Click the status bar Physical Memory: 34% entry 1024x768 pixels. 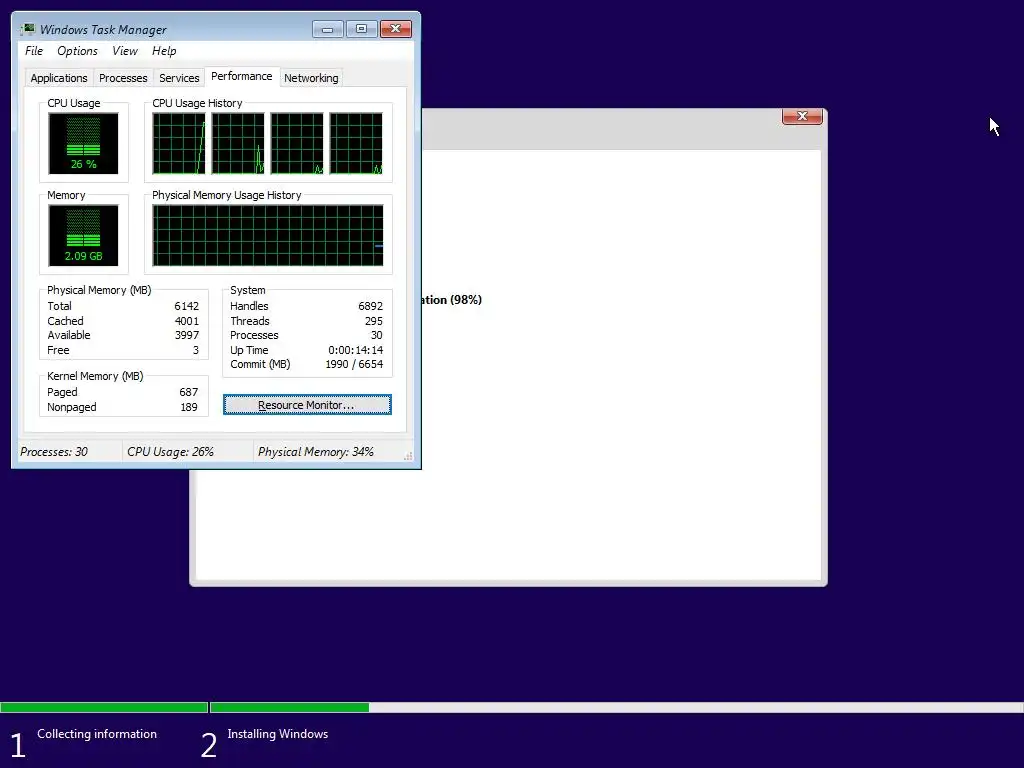[x=315, y=452]
